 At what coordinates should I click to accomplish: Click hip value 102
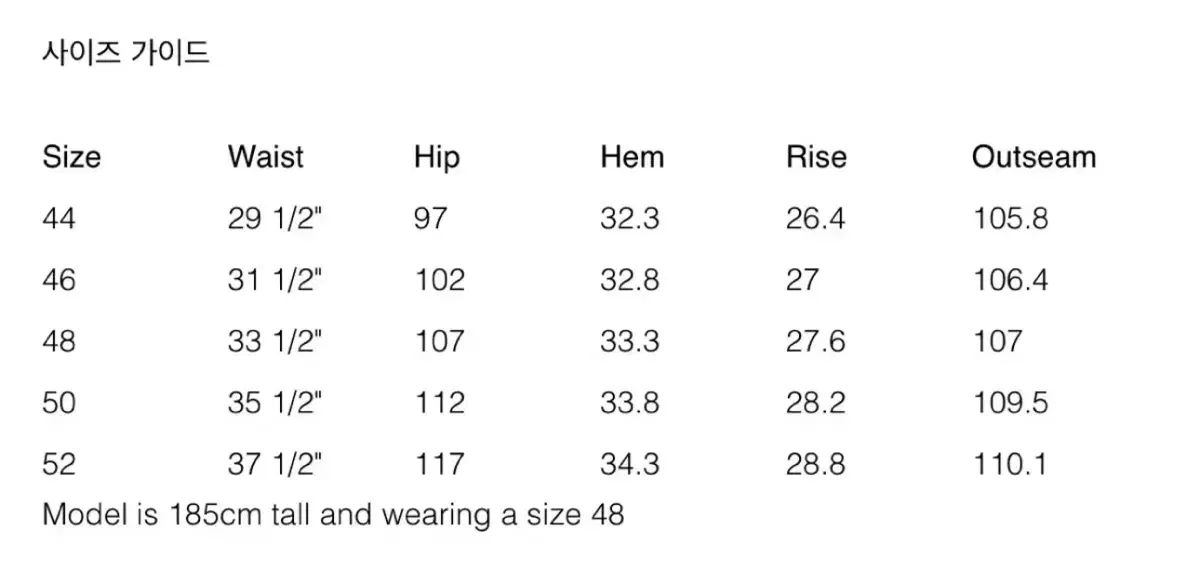tap(440, 280)
